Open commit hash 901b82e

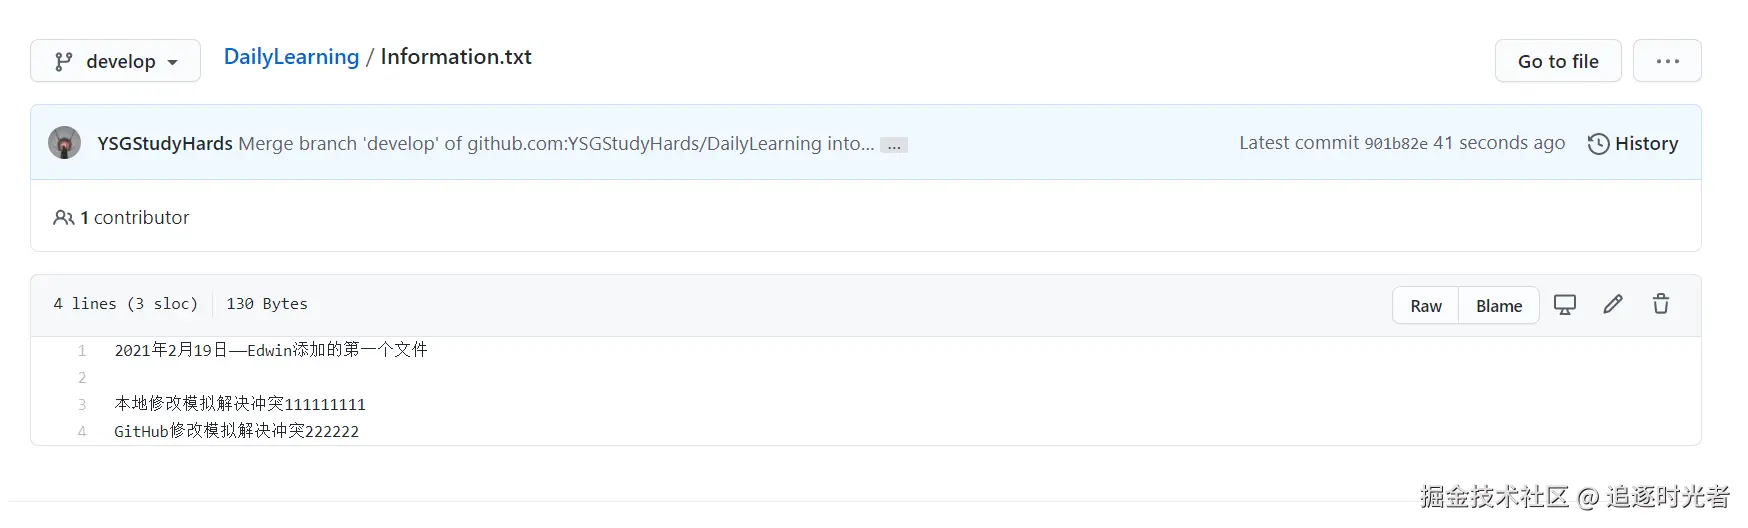point(1396,143)
